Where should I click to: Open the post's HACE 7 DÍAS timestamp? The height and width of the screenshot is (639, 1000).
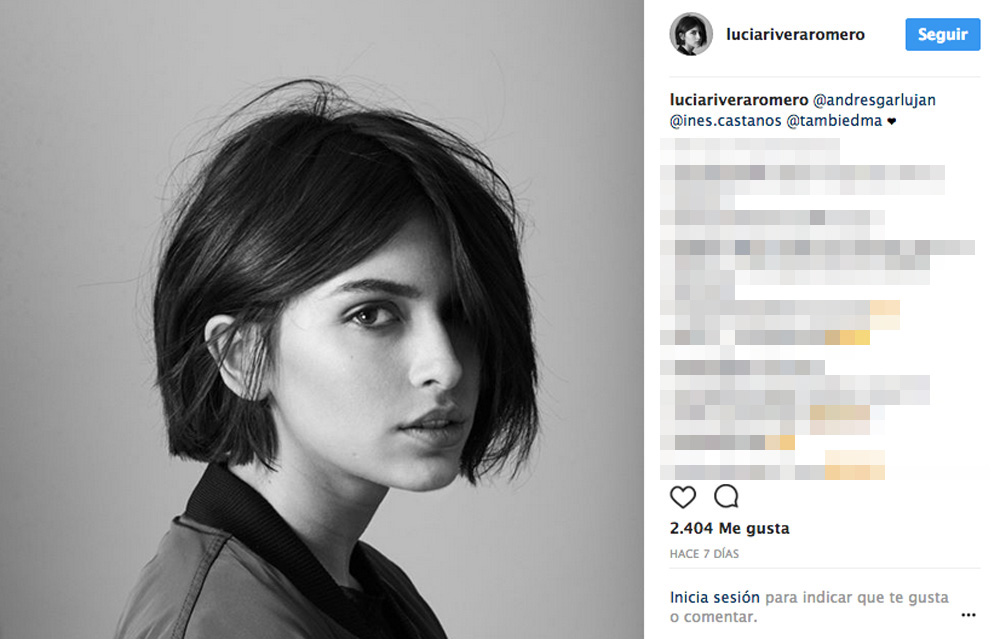click(704, 554)
